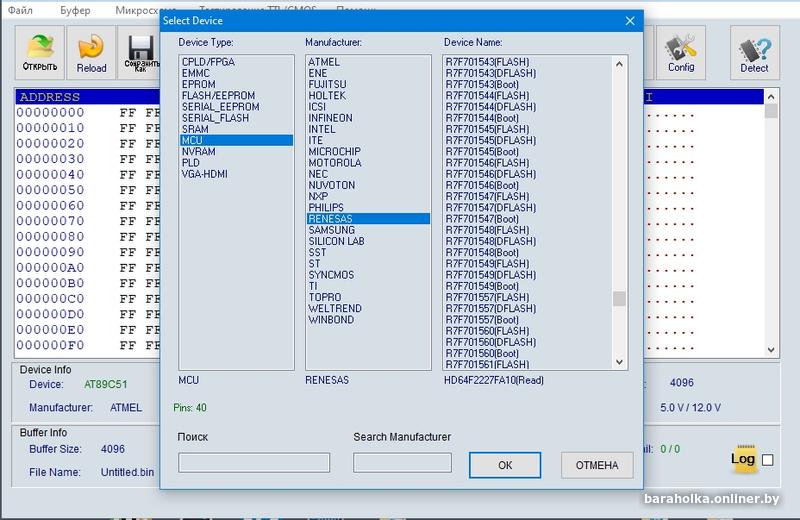Screen dimensions: 800x520
Task: Open the Файл menu
Action: (x=20, y=10)
